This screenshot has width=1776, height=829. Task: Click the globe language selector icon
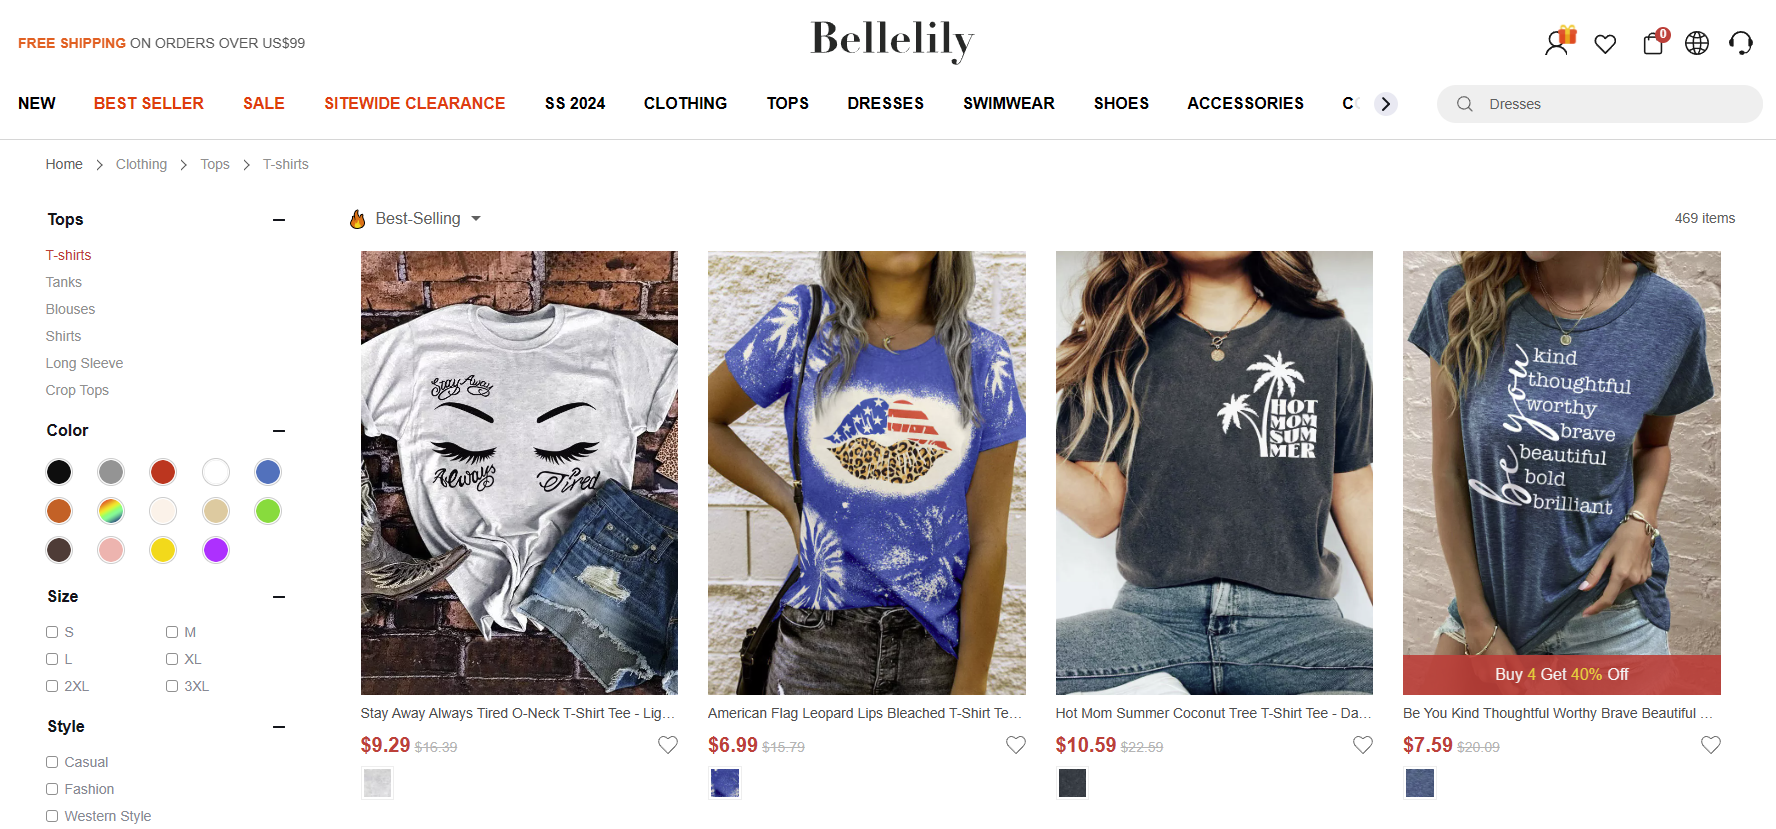pos(1697,43)
